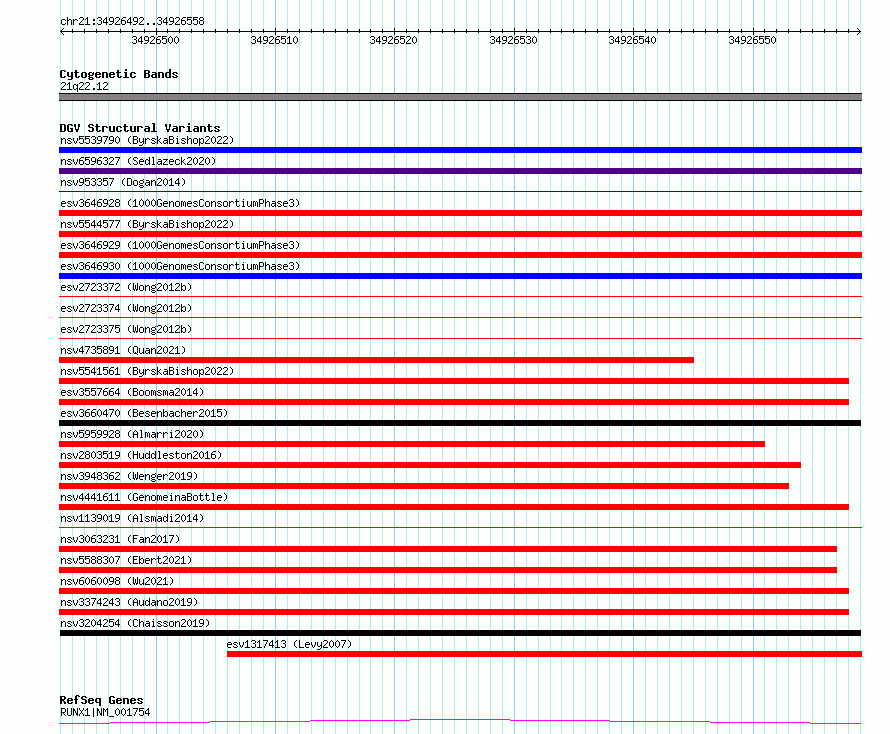Open variant esv3557664 (Boomsma2014)
The width and height of the screenshot is (890, 734).
[132, 392]
